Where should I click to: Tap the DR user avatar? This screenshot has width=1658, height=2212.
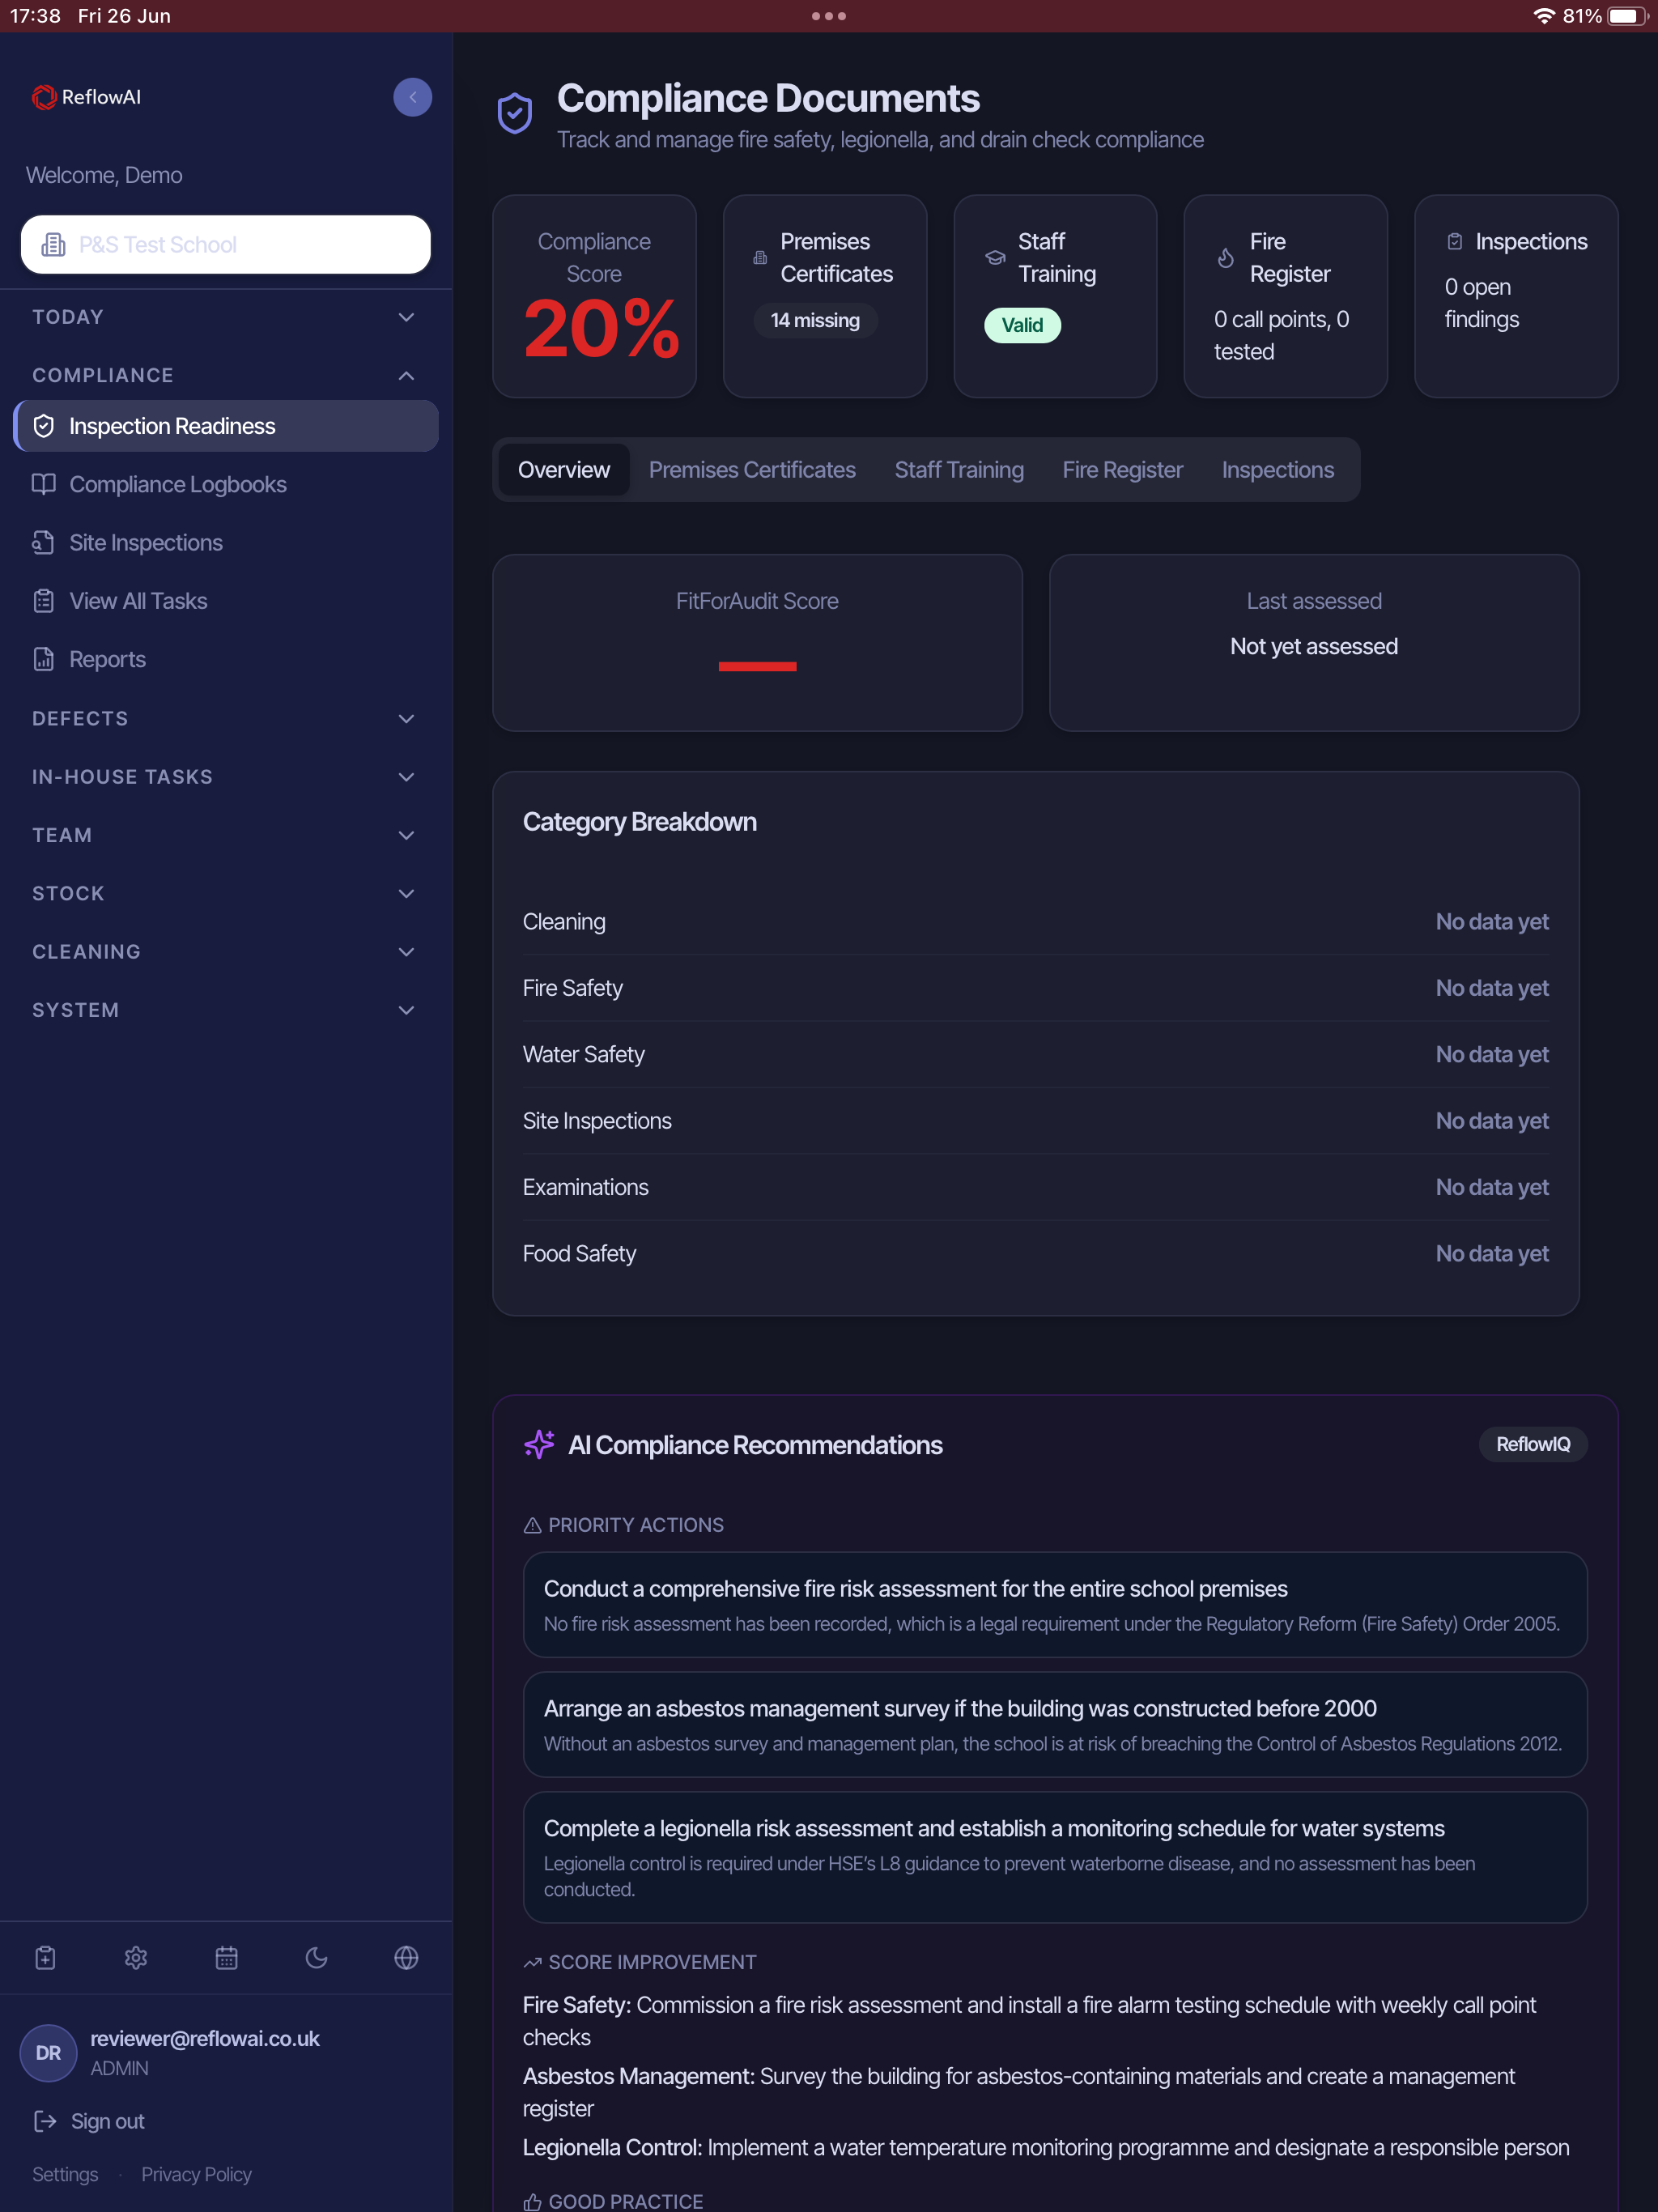(x=48, y=2053)
